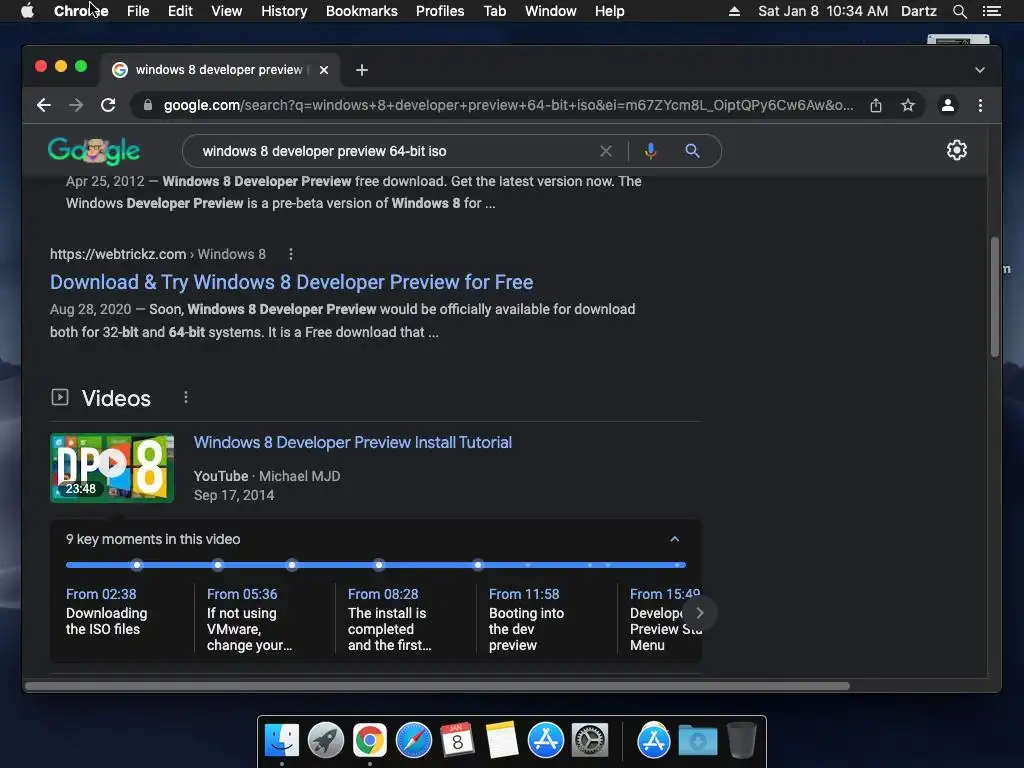Open Download & Try Windows 8 Developer Preview link
This screenshot has height=768, width=1024.
pyautogui.click(x=291, y=282)
